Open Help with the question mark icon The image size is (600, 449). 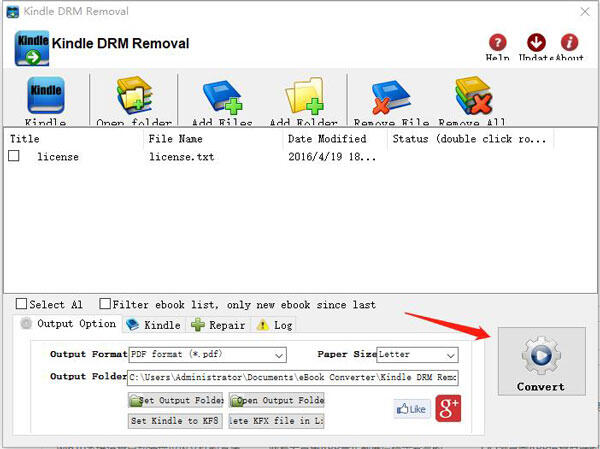tap(497, 42)
